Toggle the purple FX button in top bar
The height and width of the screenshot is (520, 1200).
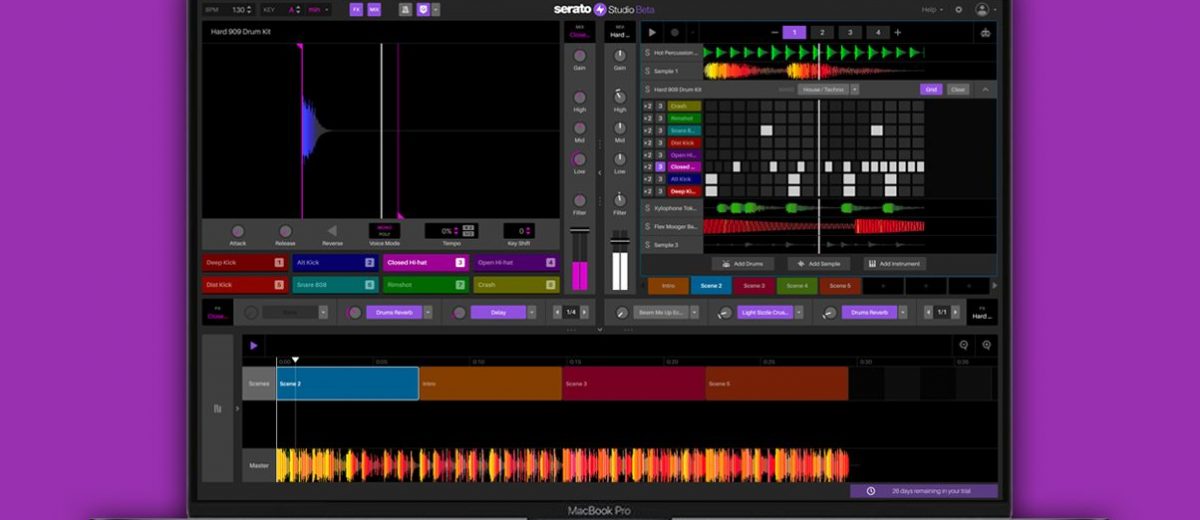[356, 9]
